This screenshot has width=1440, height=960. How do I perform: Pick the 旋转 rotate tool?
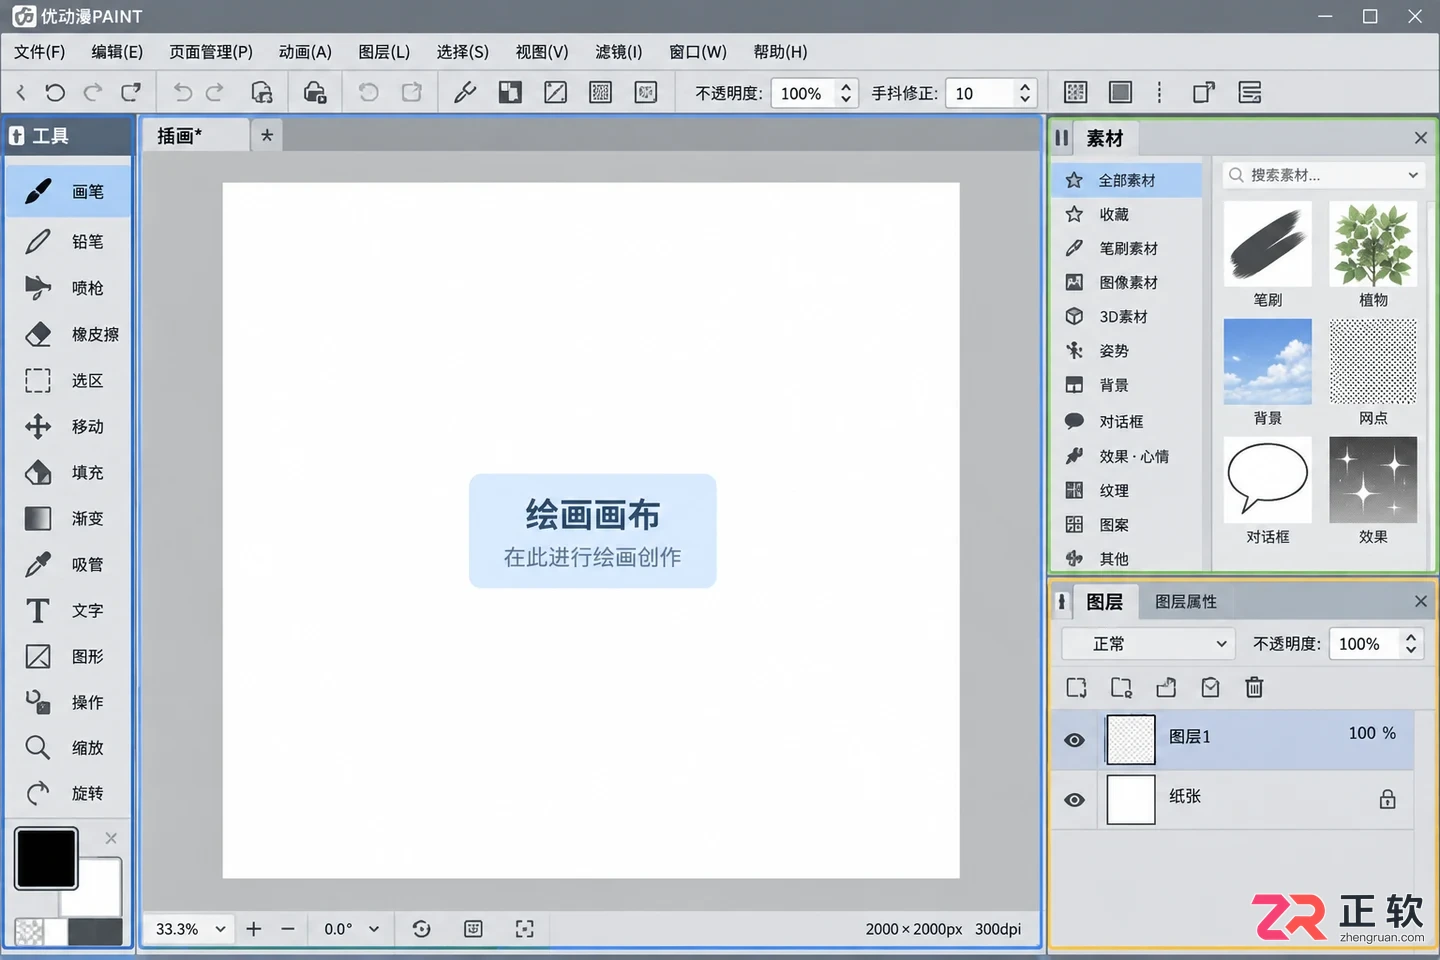68,793
